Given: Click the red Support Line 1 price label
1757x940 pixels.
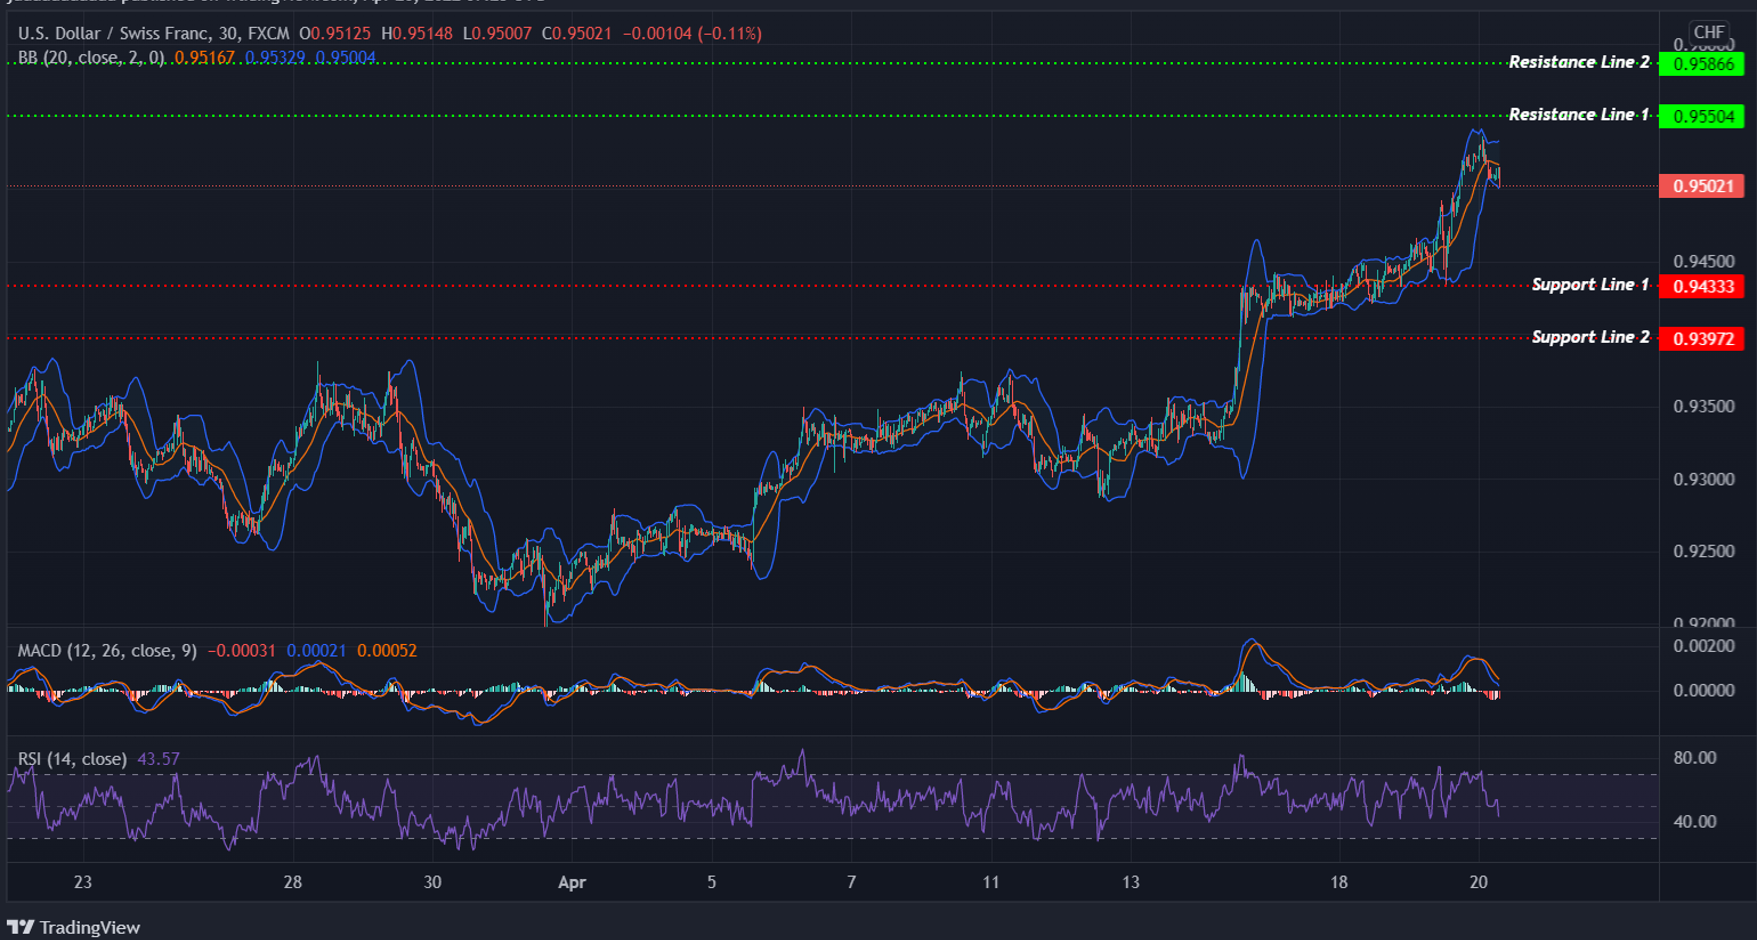Looking at the screenshot, I should tap(1701, 285).
